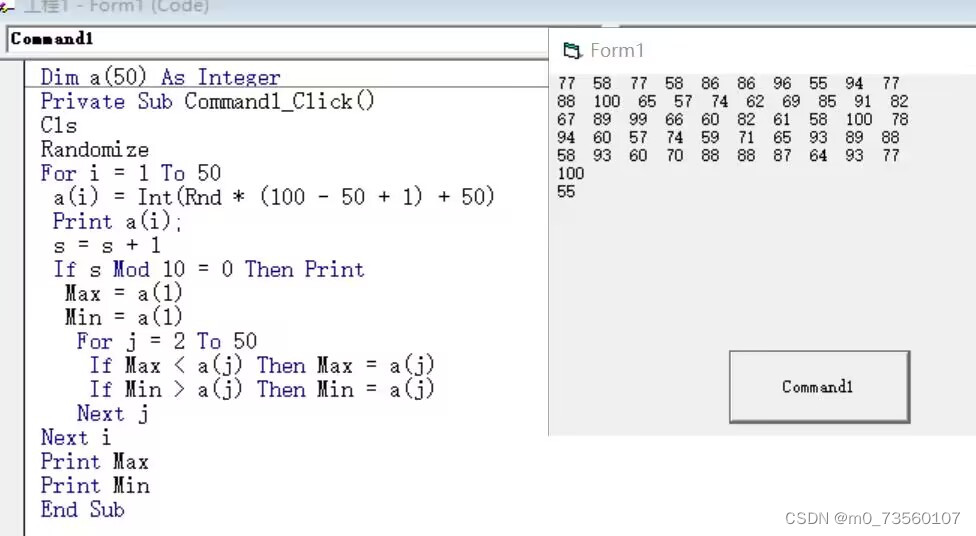
Task: Click the 'Print Min' code line
Action: pyautogui.click(x=95, y=486)
